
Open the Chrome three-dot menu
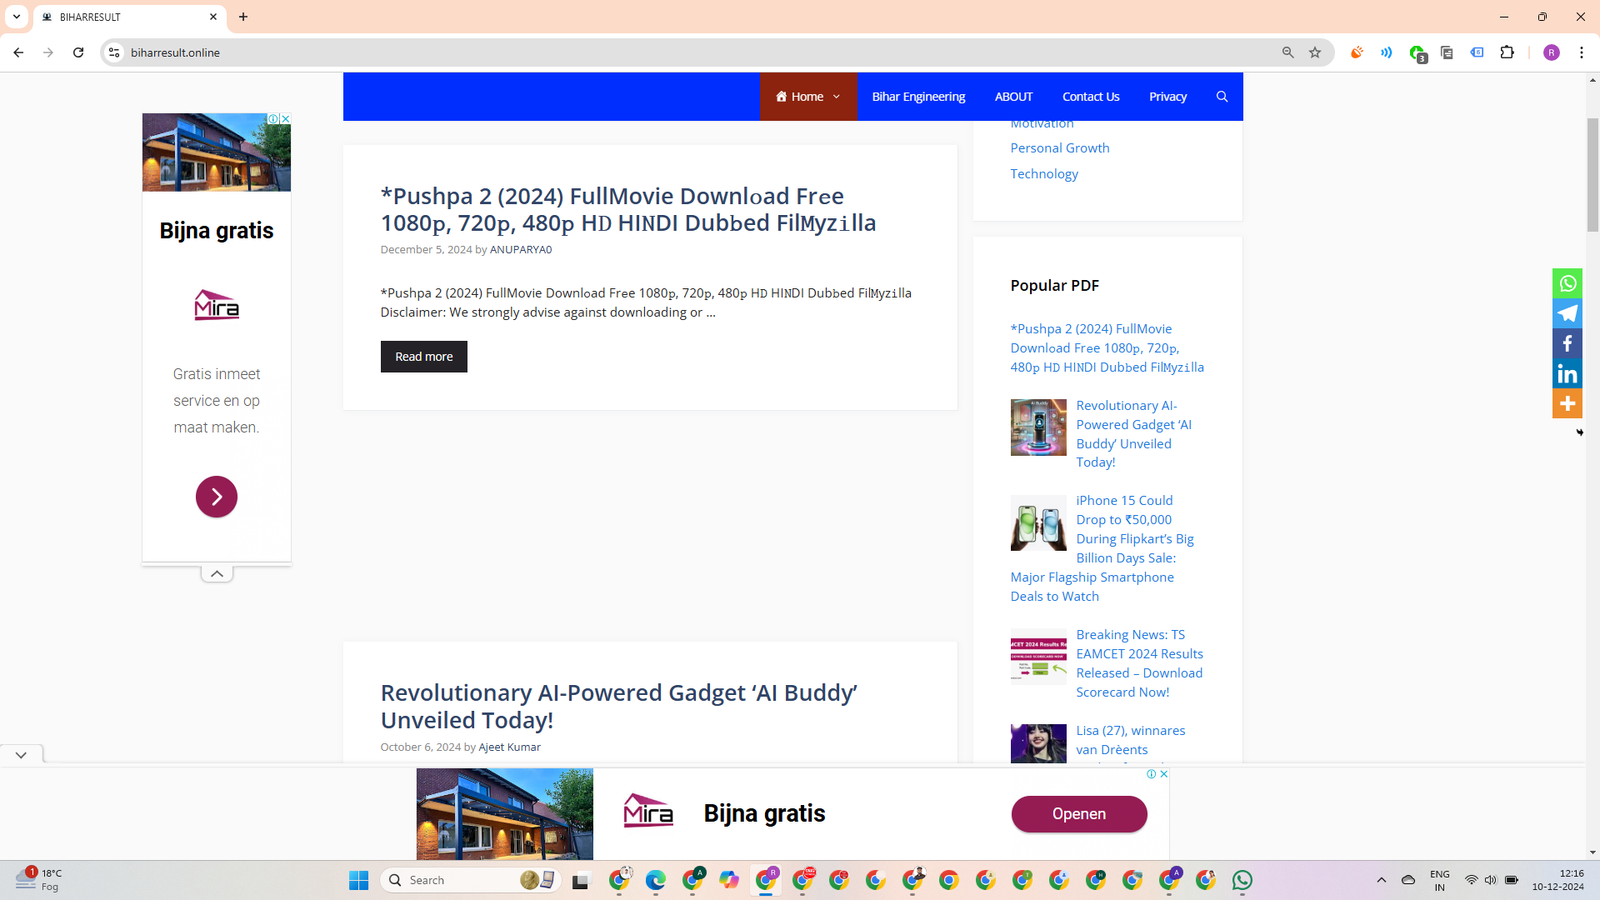pos(1581,52)
